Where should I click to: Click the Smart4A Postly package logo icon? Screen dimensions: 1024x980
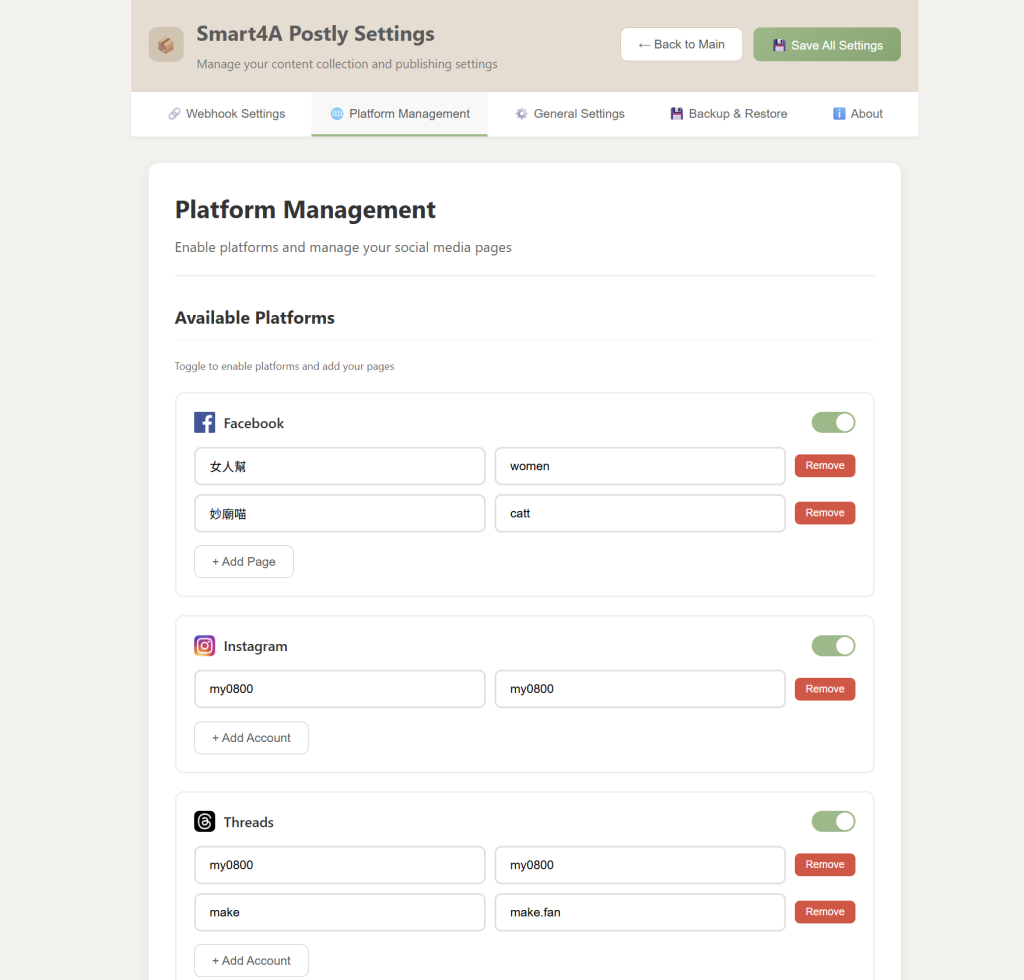pos(166,45)
